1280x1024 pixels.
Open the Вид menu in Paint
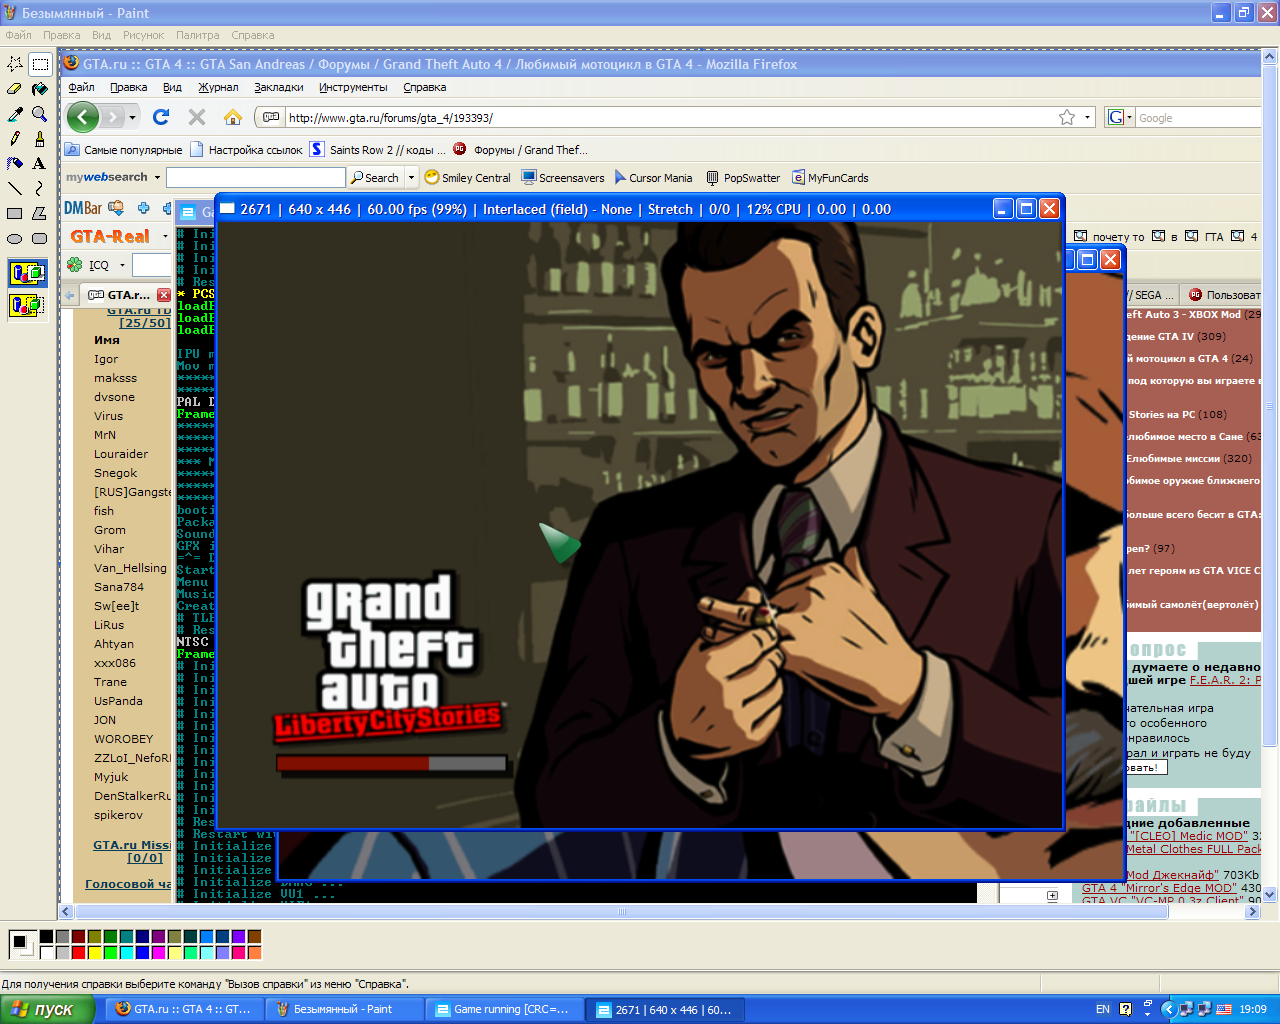(102, 35)
